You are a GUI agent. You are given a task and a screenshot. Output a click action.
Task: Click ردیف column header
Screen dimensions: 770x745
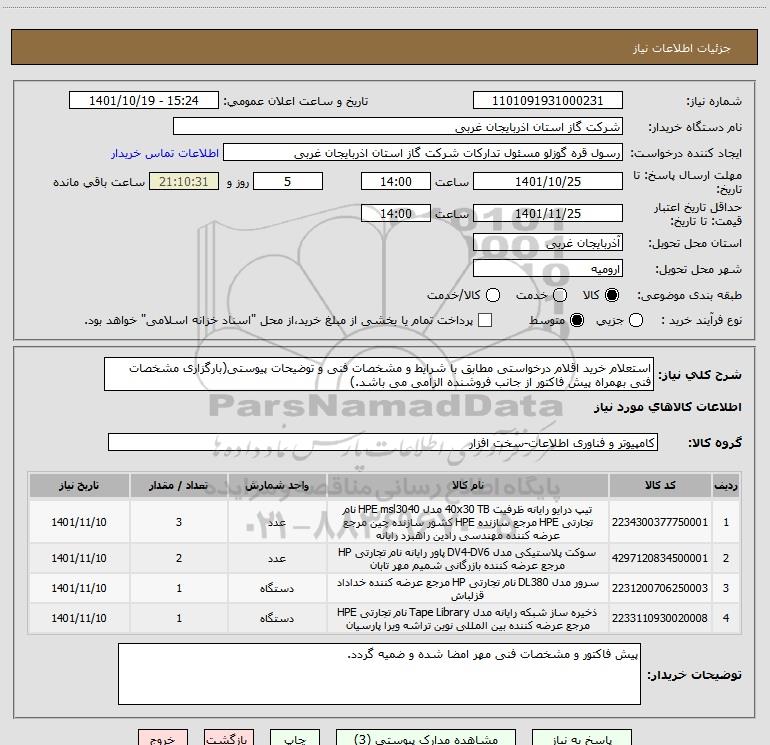pyautogui.click(x=726, y=485)
